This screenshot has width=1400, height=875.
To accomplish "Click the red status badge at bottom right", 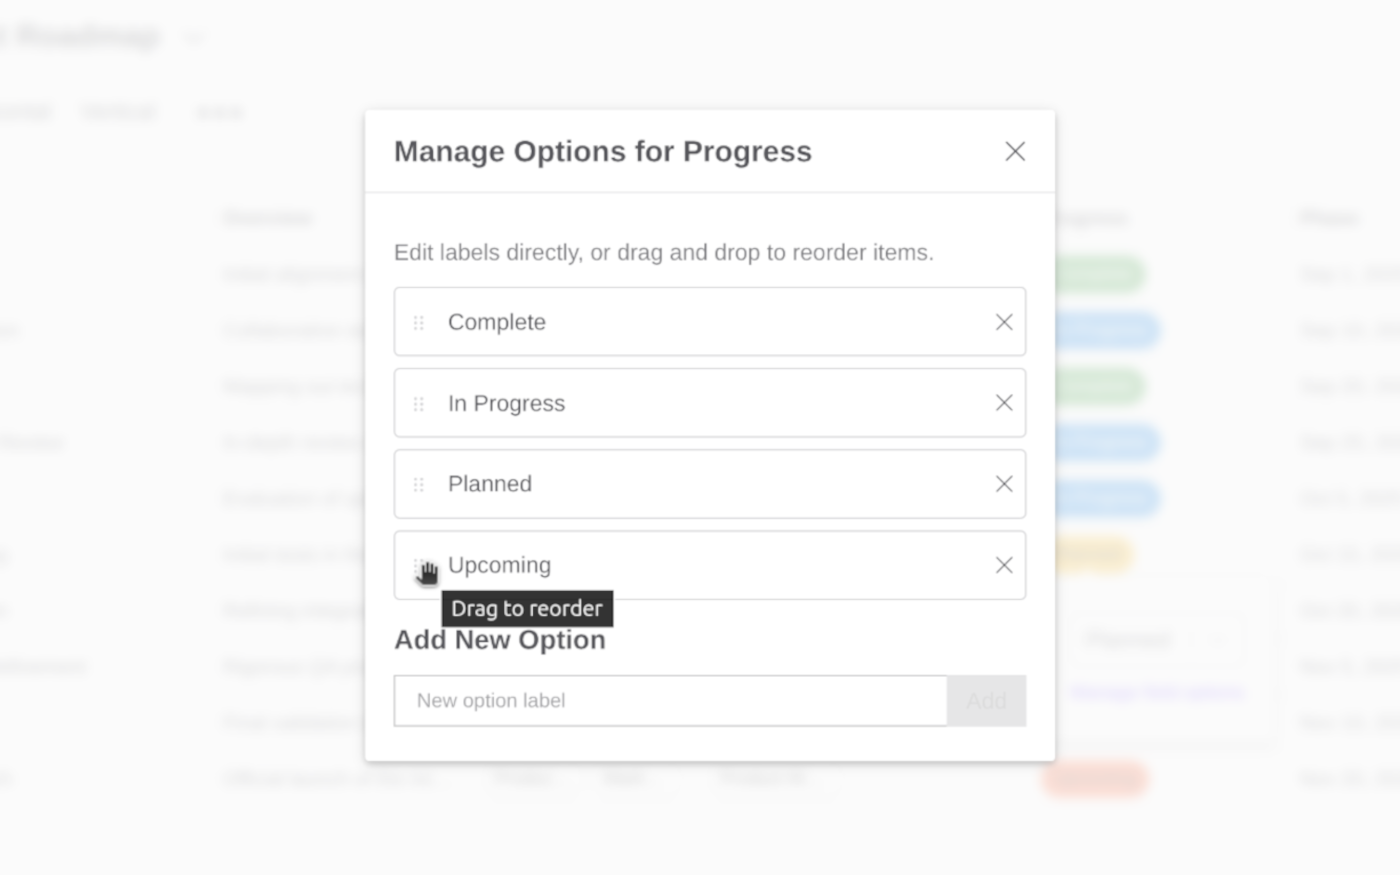I will (x=1096, y=778).
